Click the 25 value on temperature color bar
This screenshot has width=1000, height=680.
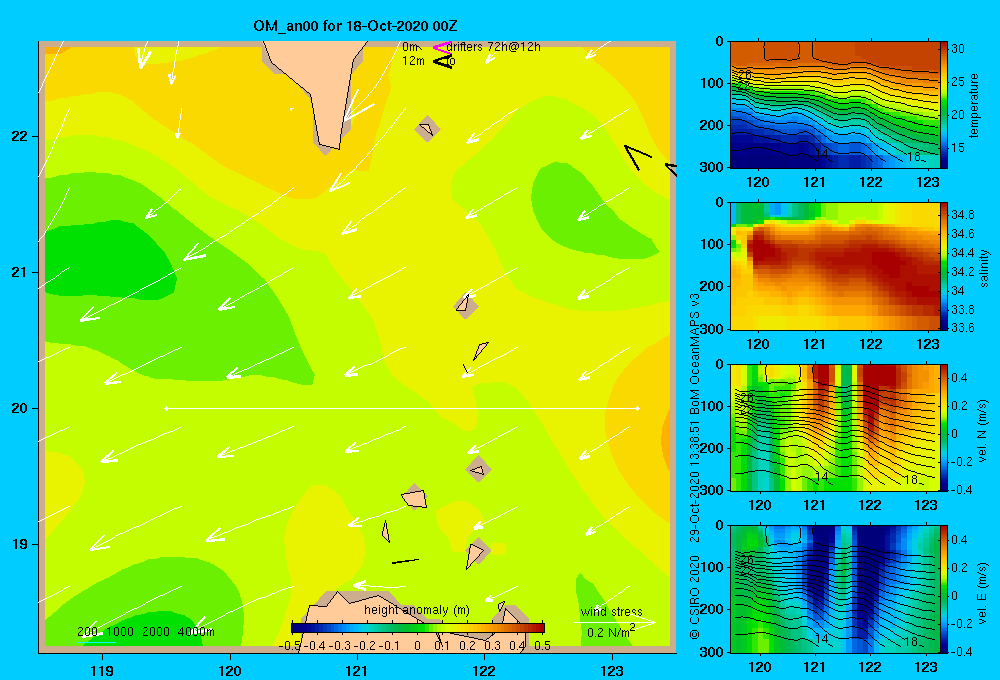click(x=958, y=82)
